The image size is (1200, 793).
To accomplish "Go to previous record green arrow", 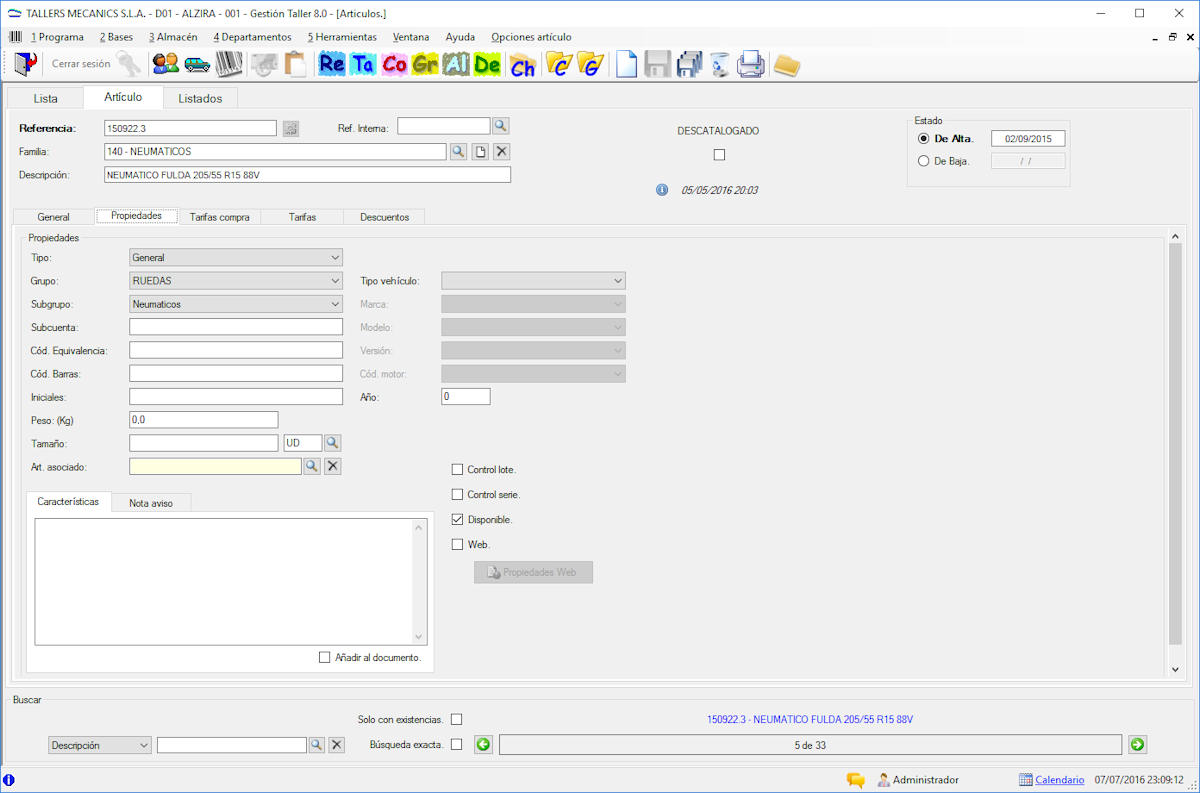I will point(484,744).
